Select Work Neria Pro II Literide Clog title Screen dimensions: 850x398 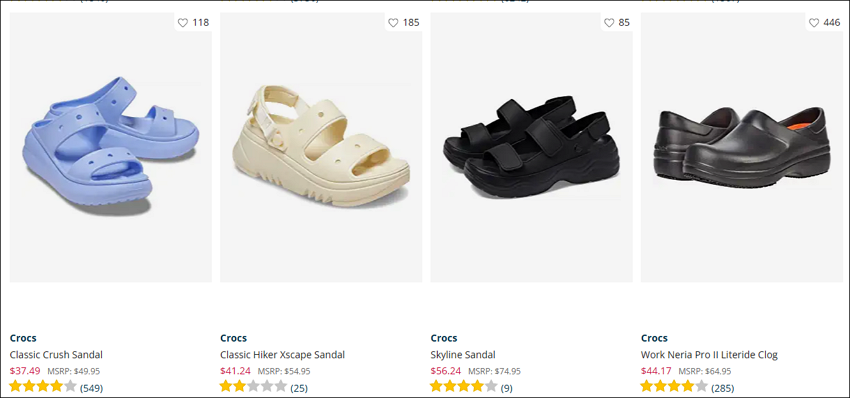click(x=709, y=355)
